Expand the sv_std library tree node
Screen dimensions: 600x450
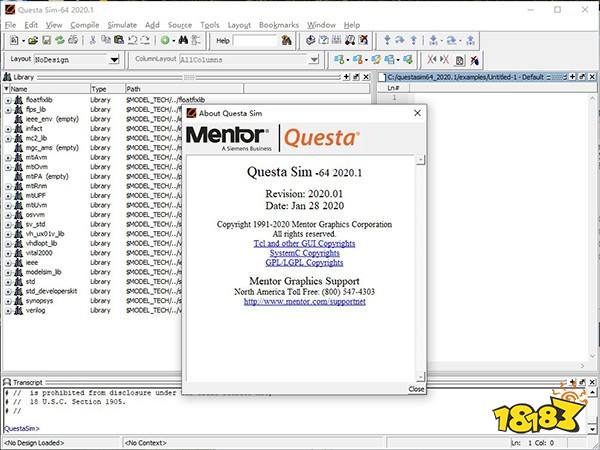[8, 224]
